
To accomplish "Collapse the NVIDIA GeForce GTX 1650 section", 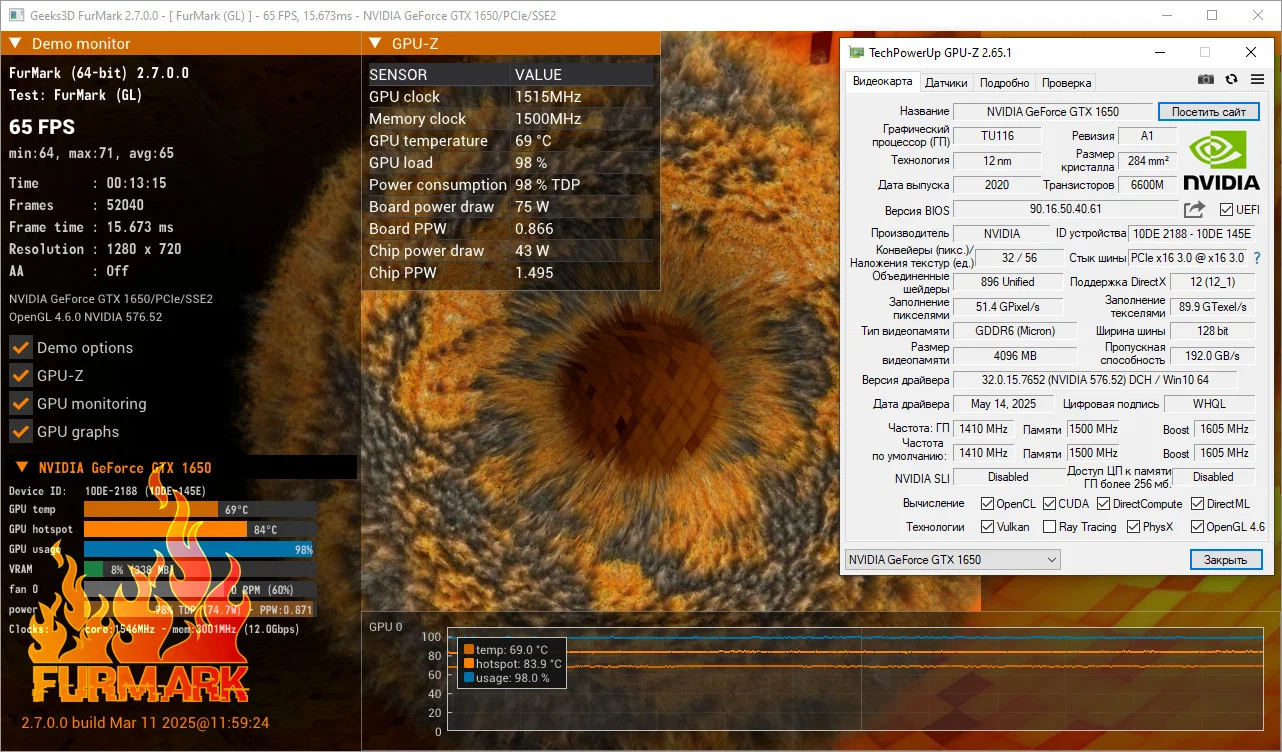I will 22,467.
